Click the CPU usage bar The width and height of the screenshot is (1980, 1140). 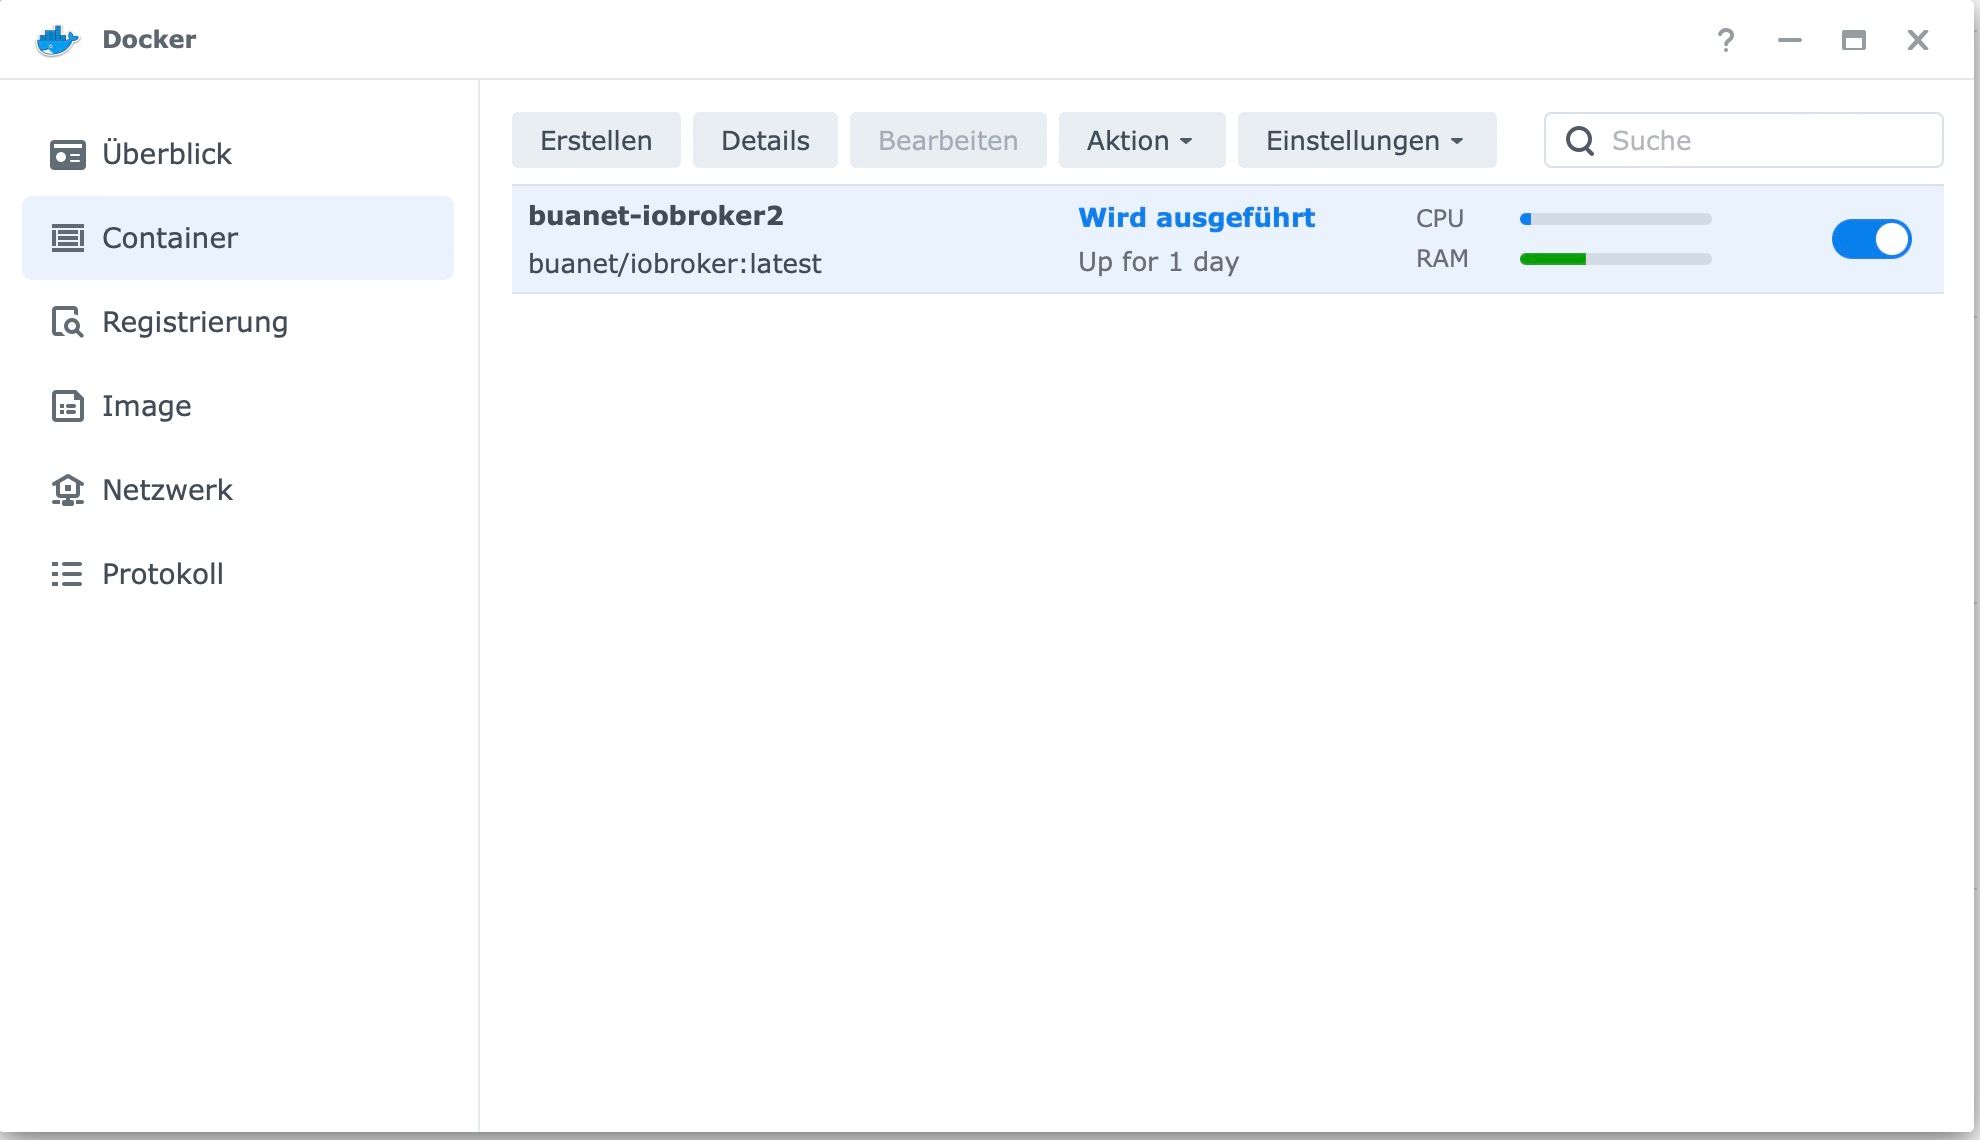click(1615, 219)
